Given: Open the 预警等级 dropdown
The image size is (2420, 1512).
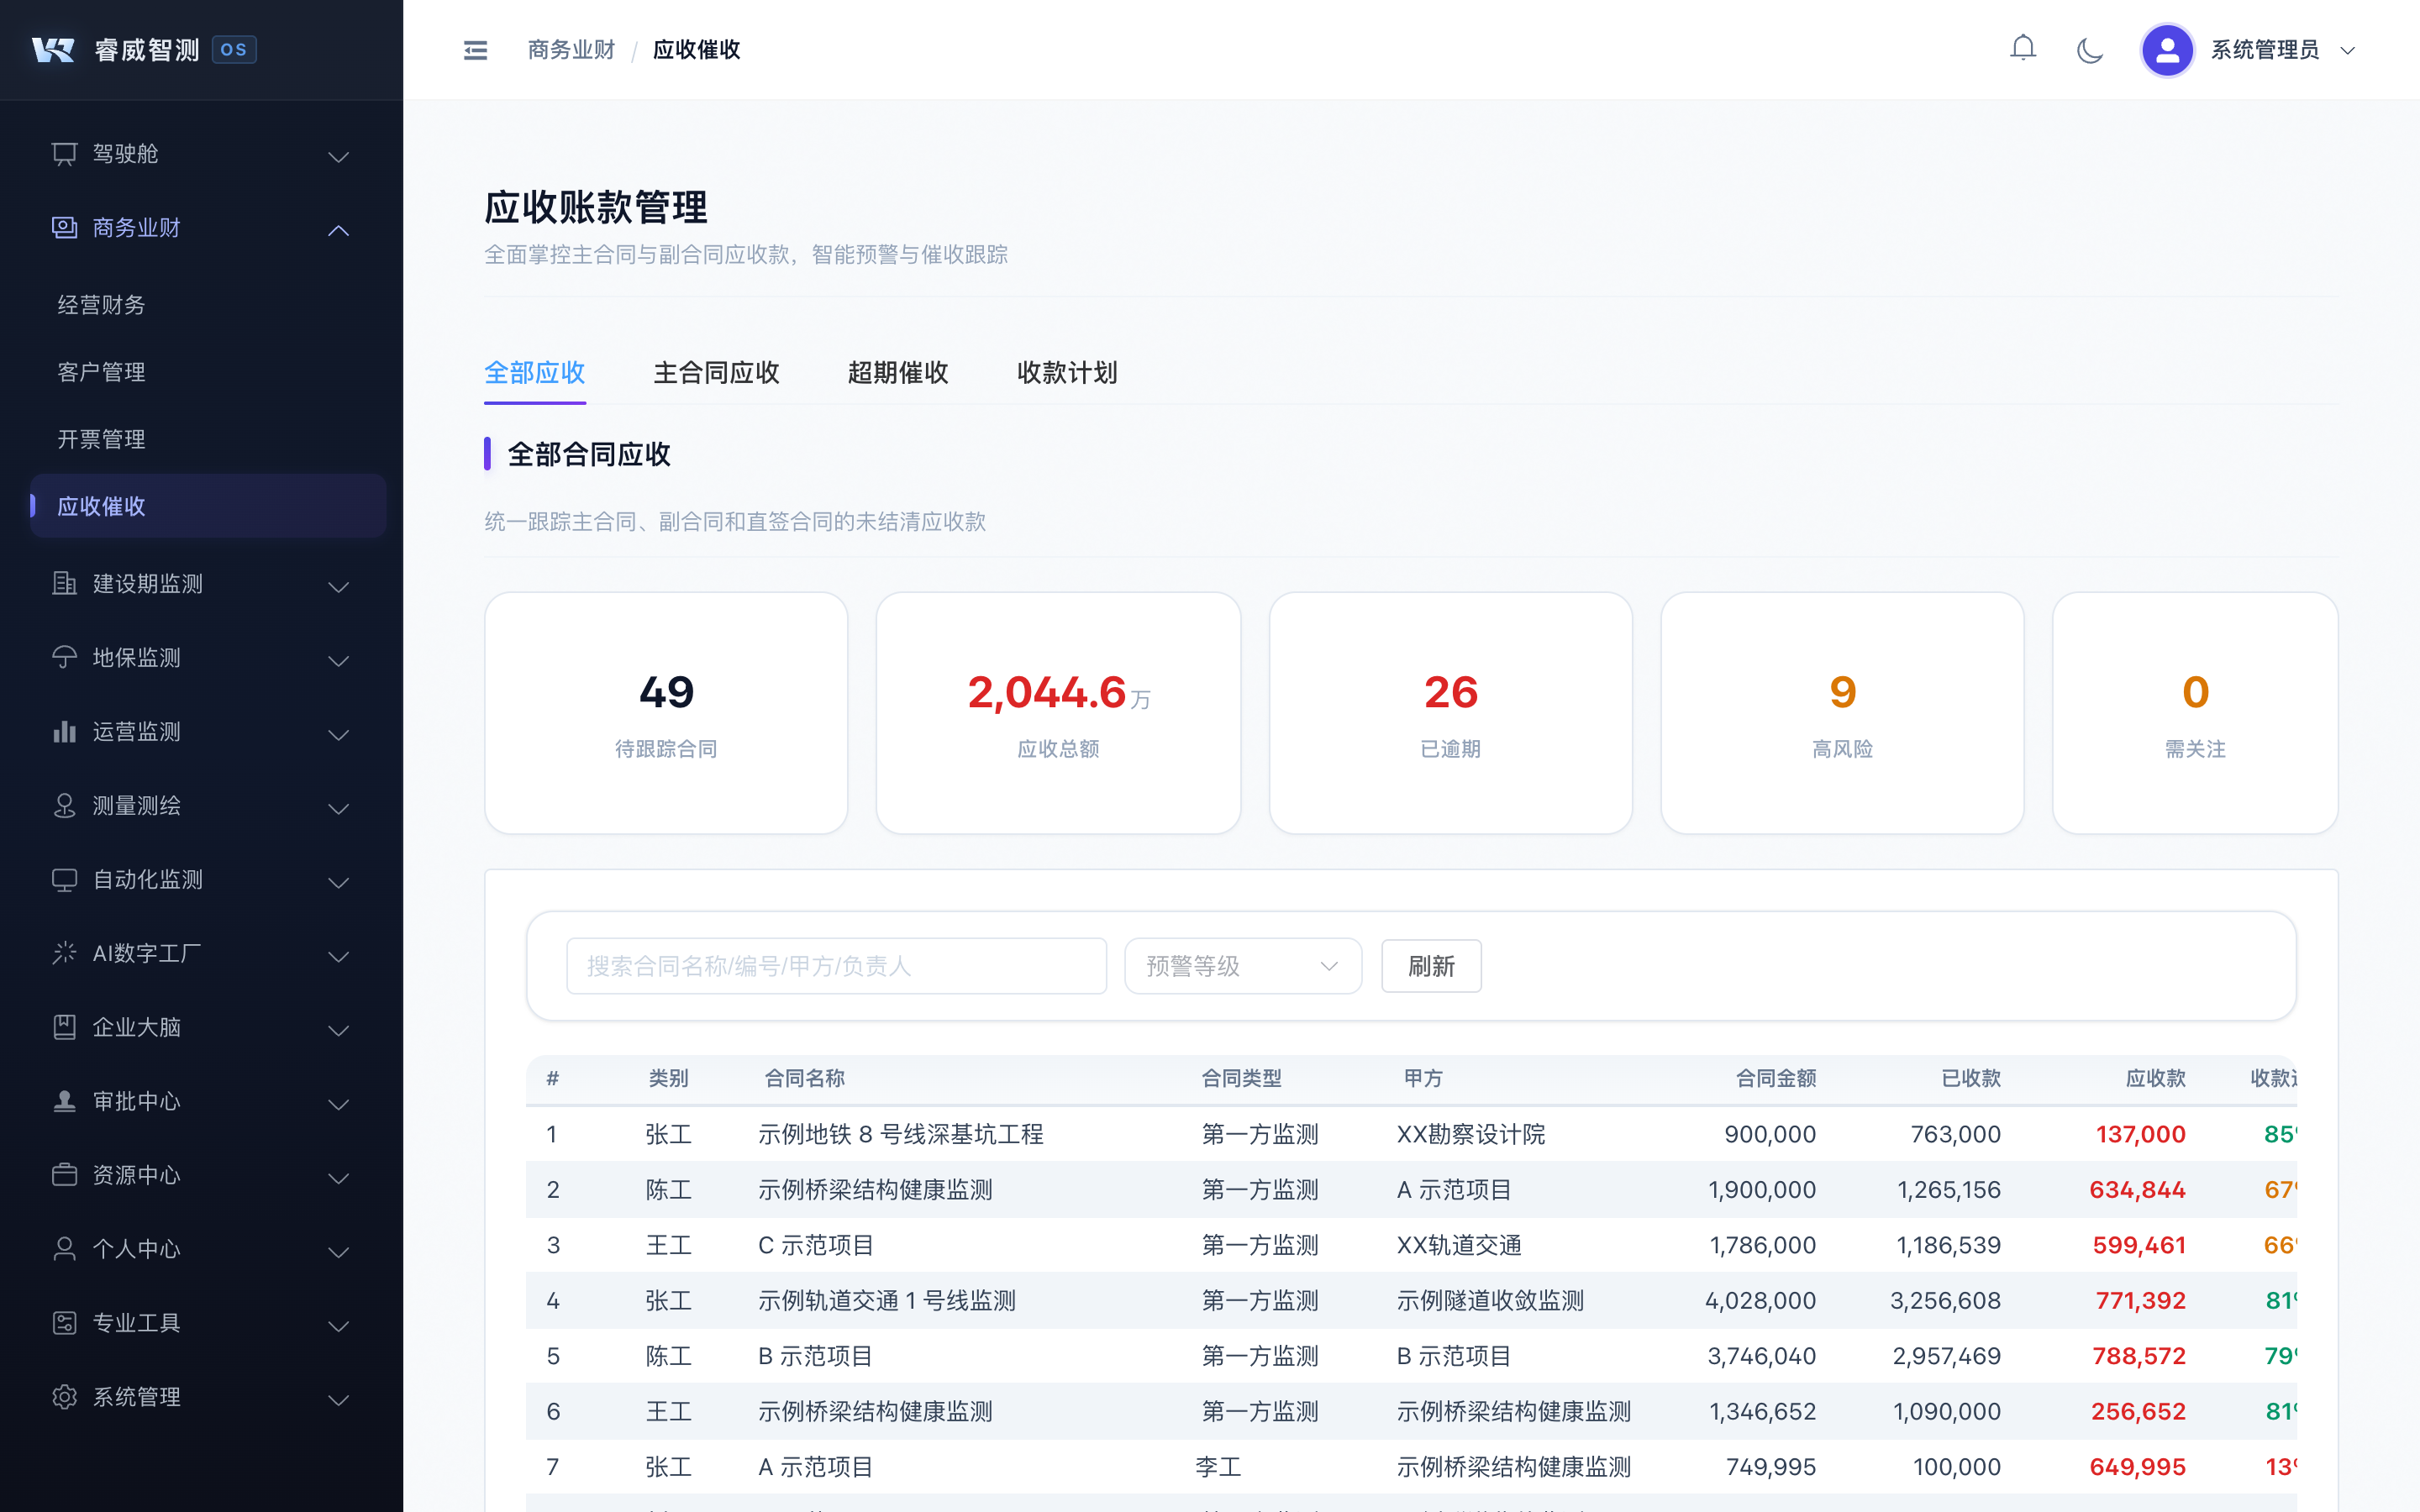Looking at the screenshot, I should click(1242, 966).
